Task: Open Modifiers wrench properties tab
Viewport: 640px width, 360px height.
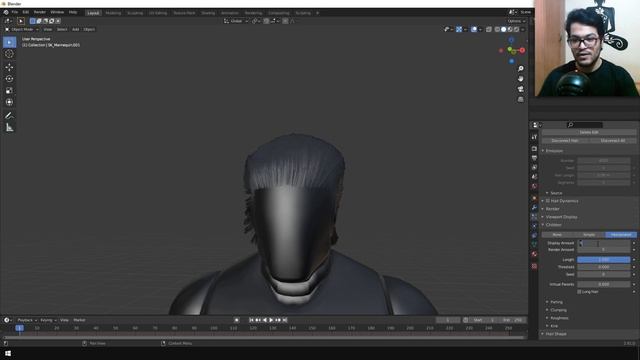Action: [534, 207]
